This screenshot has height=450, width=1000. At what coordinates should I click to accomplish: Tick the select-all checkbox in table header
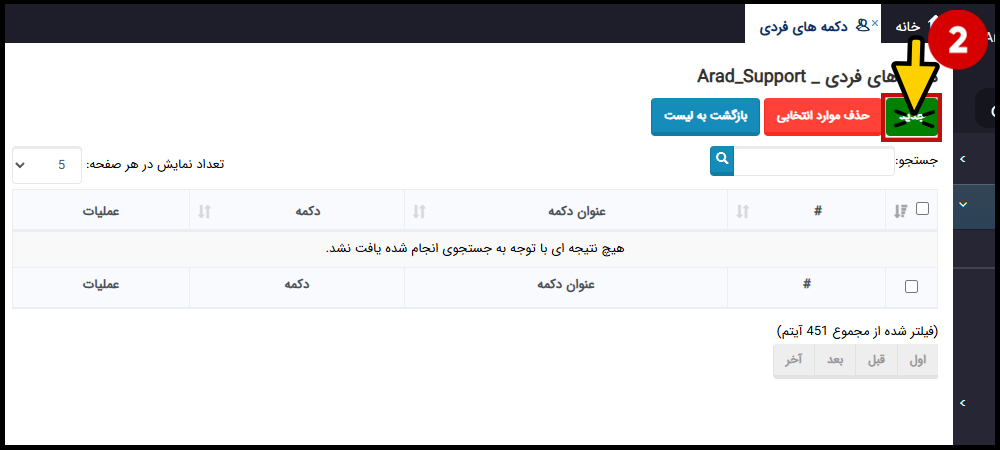tap(922, 208)
